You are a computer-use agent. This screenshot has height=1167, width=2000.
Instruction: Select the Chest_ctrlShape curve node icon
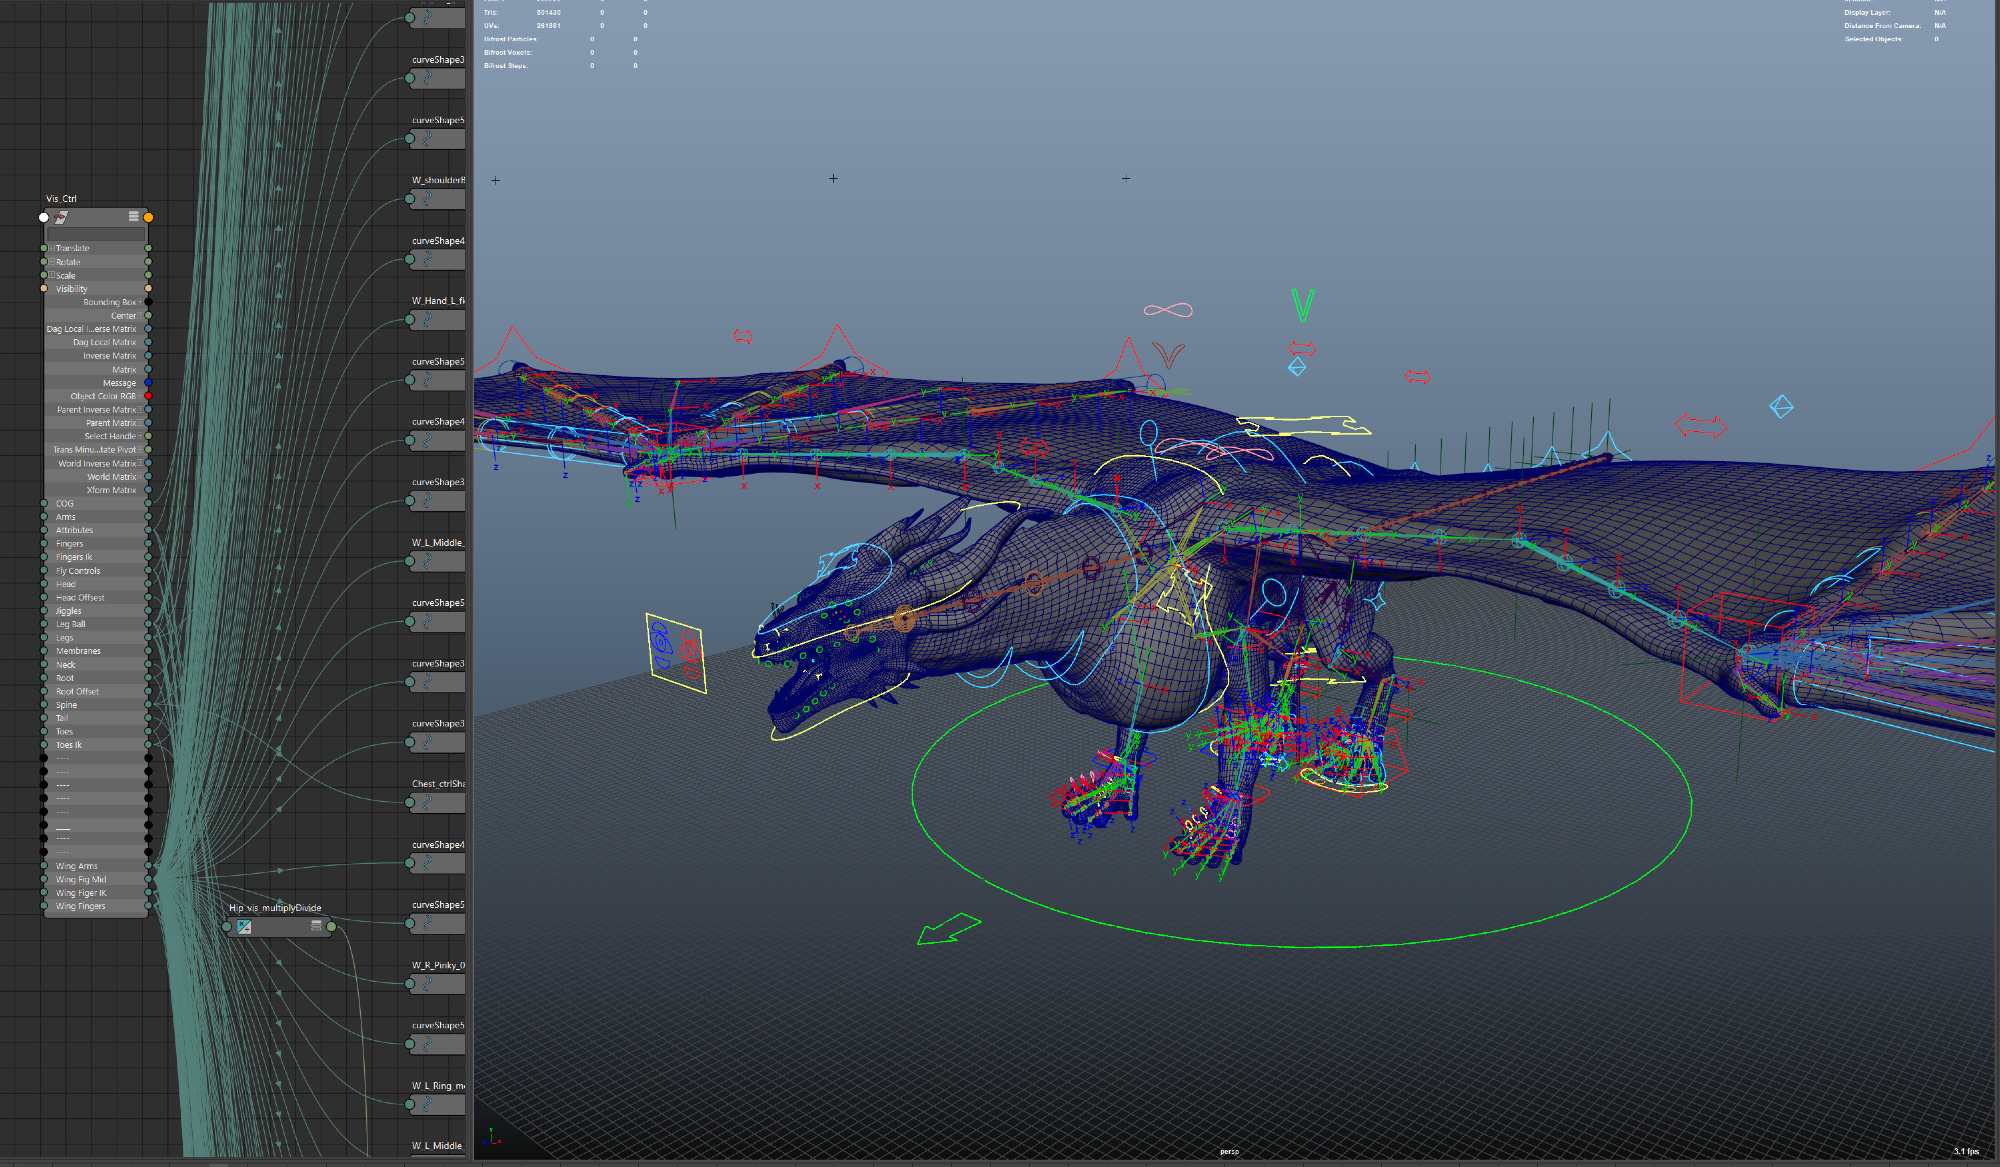[x=427, y=802]
